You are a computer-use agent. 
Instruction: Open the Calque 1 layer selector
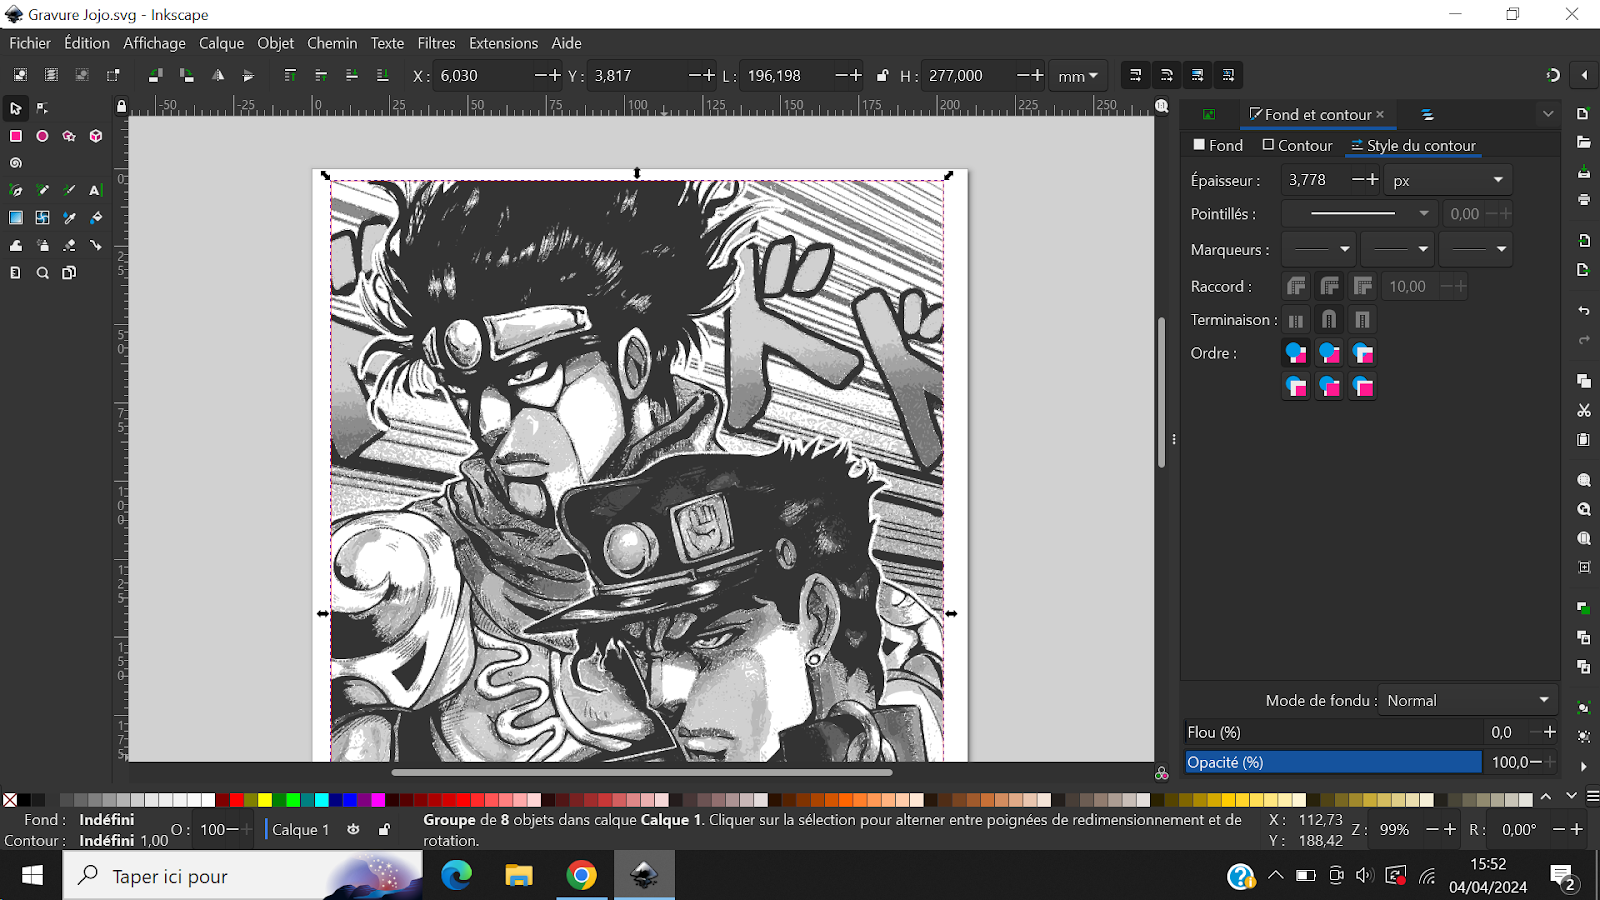click(301, 829)
